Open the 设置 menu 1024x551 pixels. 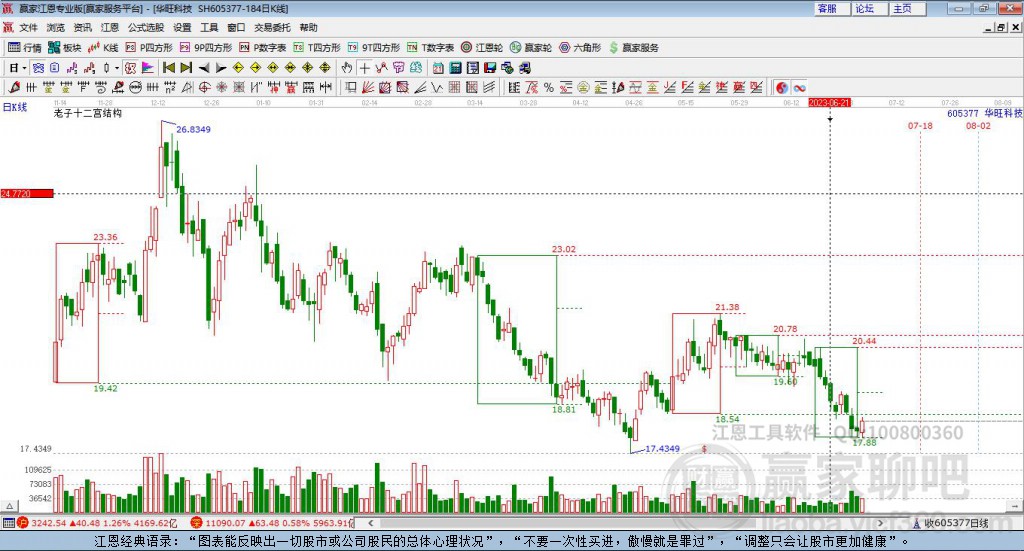(x=182, y=27)
